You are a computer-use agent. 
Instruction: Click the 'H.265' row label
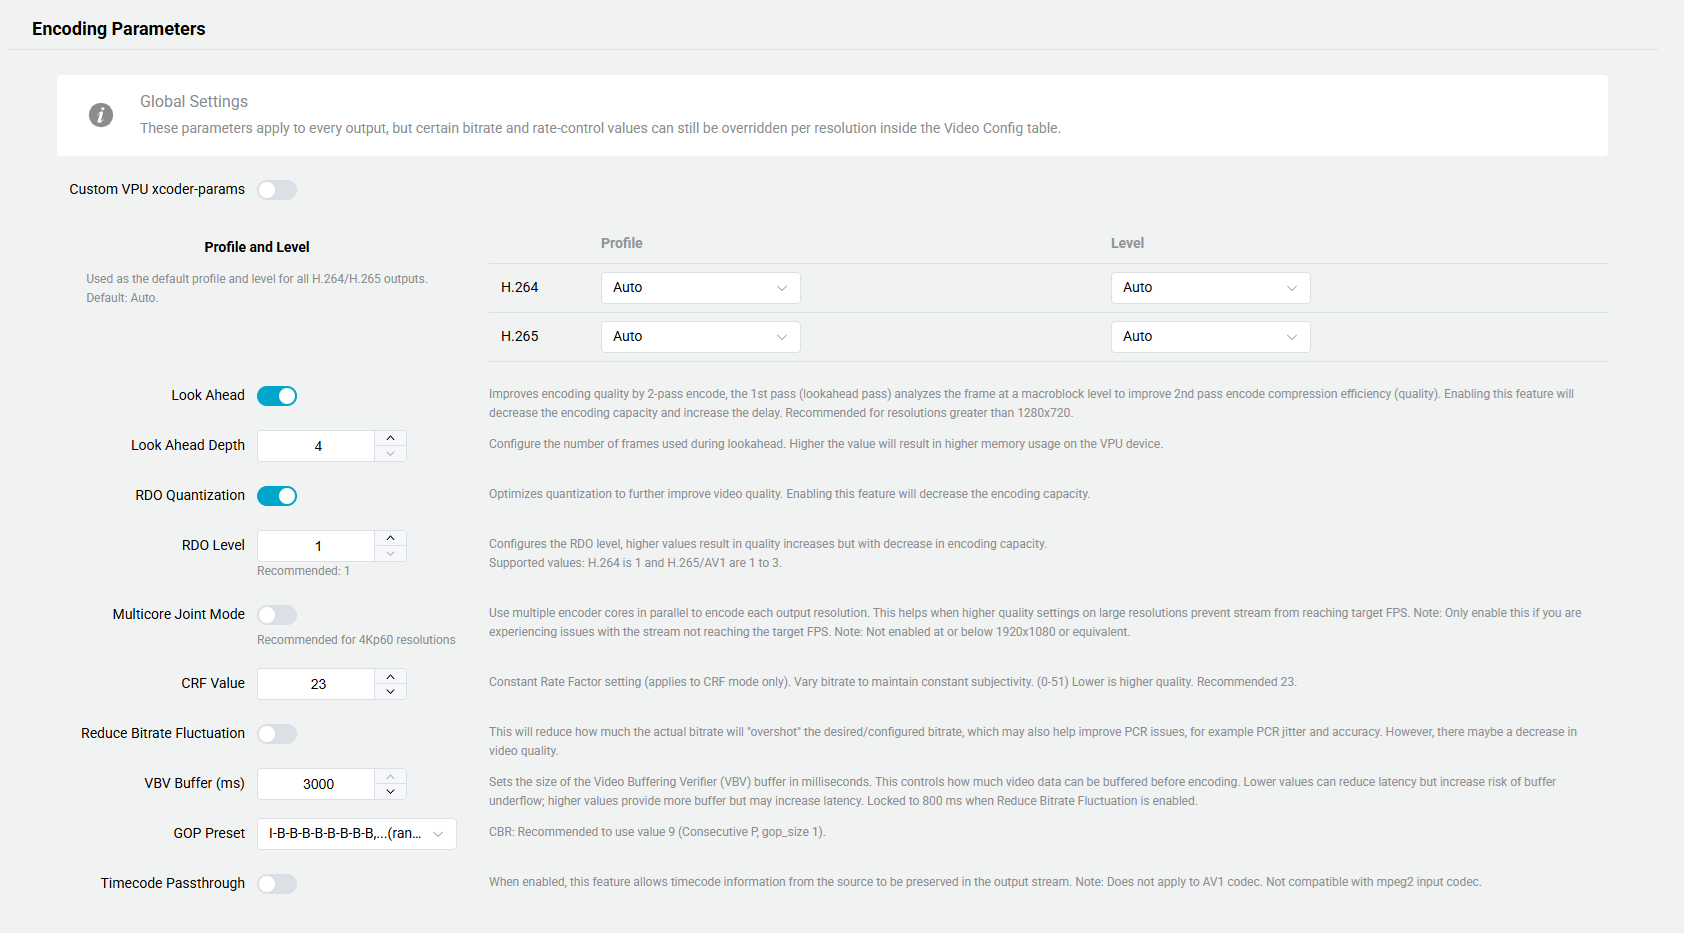tap(520, 337)
